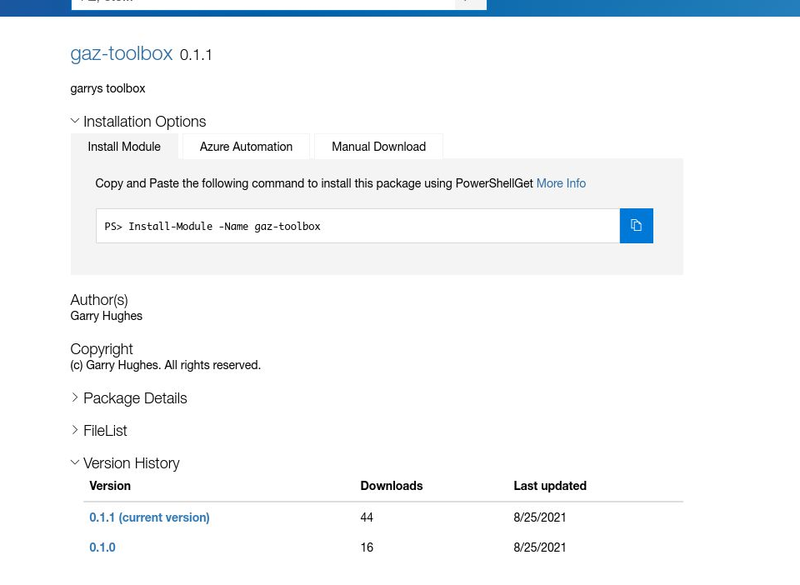Image resolution: width=800 pixels, height=585 pixels.
Task: Select the Install Module tab
Action: click(124, 146)
